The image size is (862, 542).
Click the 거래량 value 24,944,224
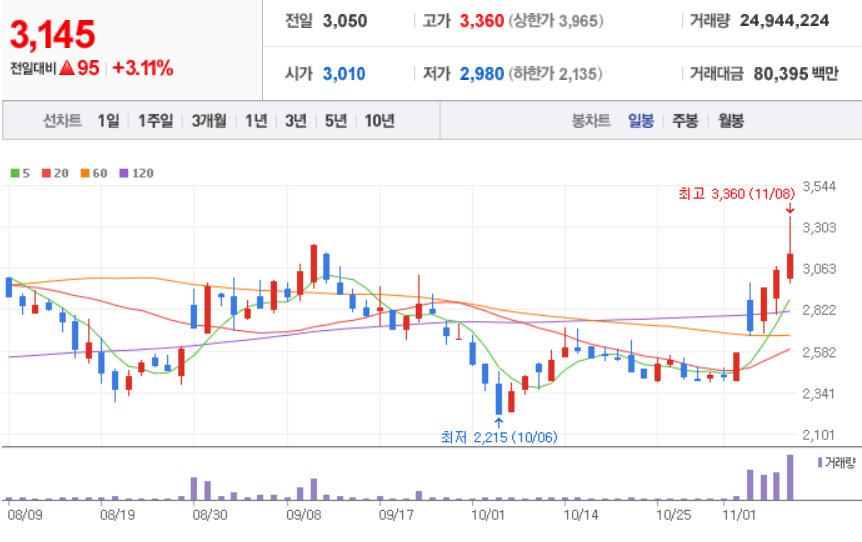point(784,21)
